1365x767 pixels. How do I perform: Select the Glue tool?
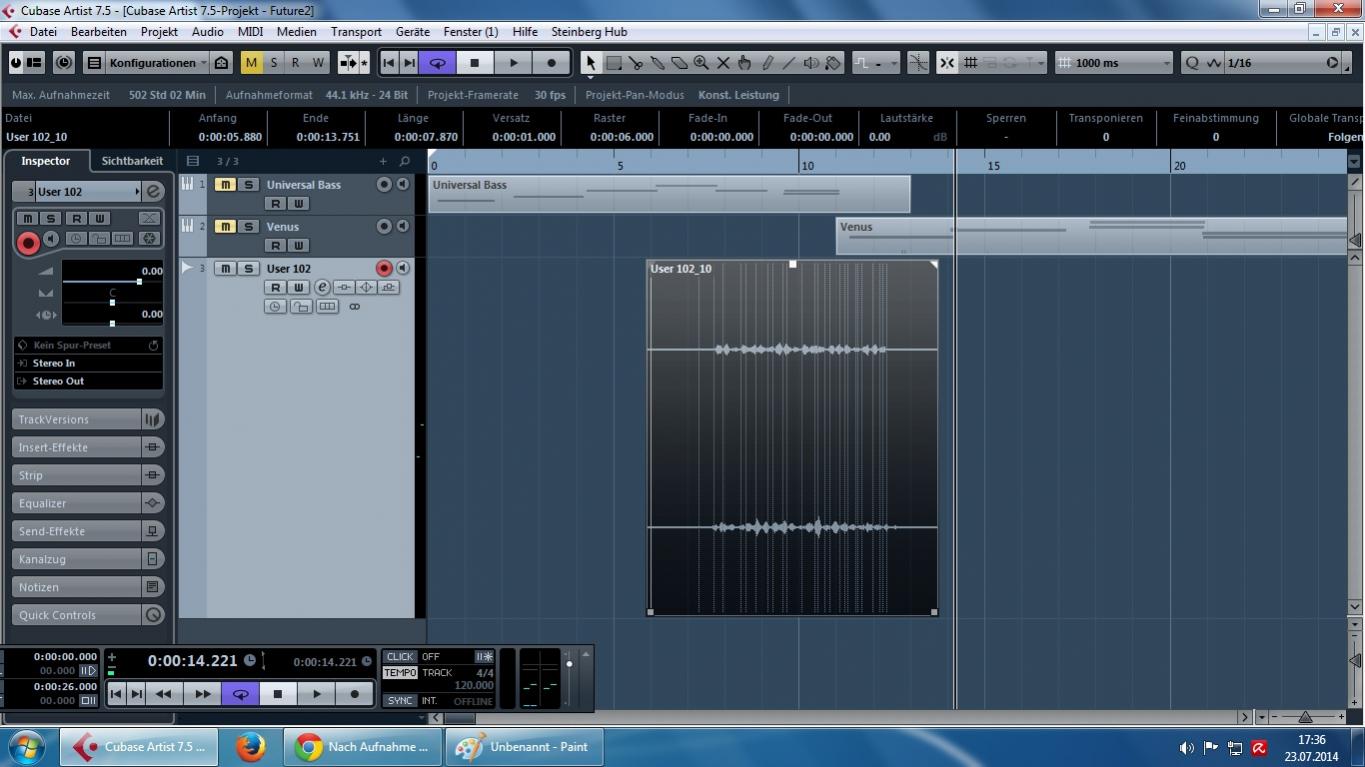pyautogui.click(x=657, y=63)
